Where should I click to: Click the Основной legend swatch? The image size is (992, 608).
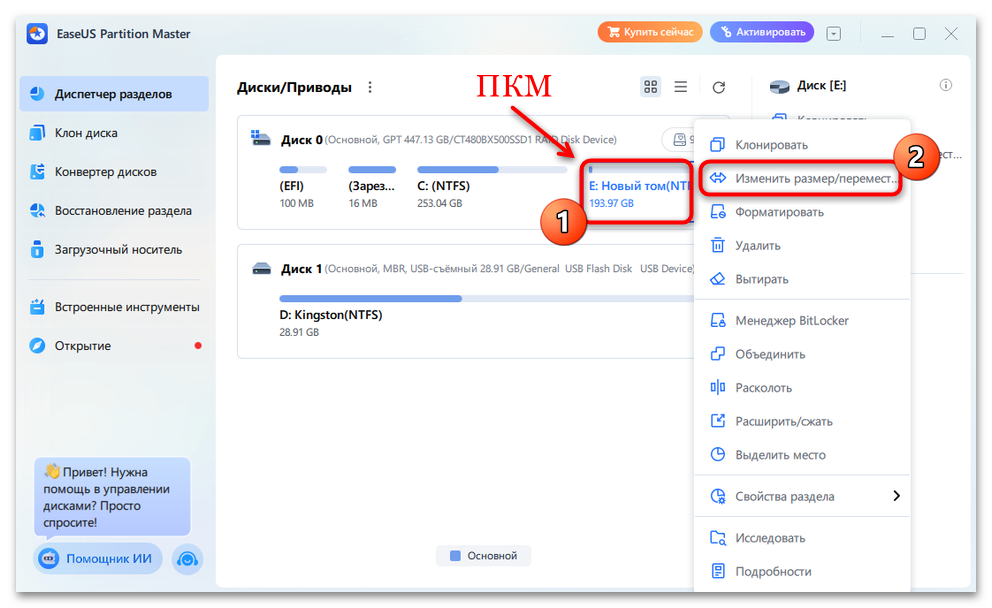pos(455,555)
